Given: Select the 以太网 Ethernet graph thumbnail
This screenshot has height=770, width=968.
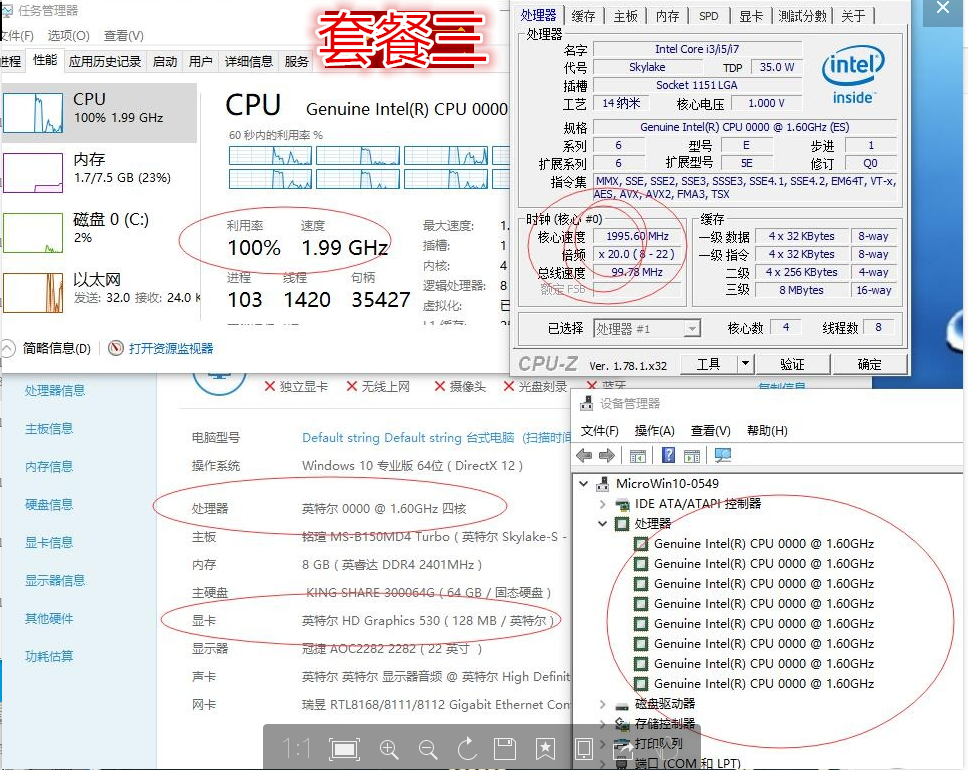Looking at the screenshot, I should (x=33, y=293).
